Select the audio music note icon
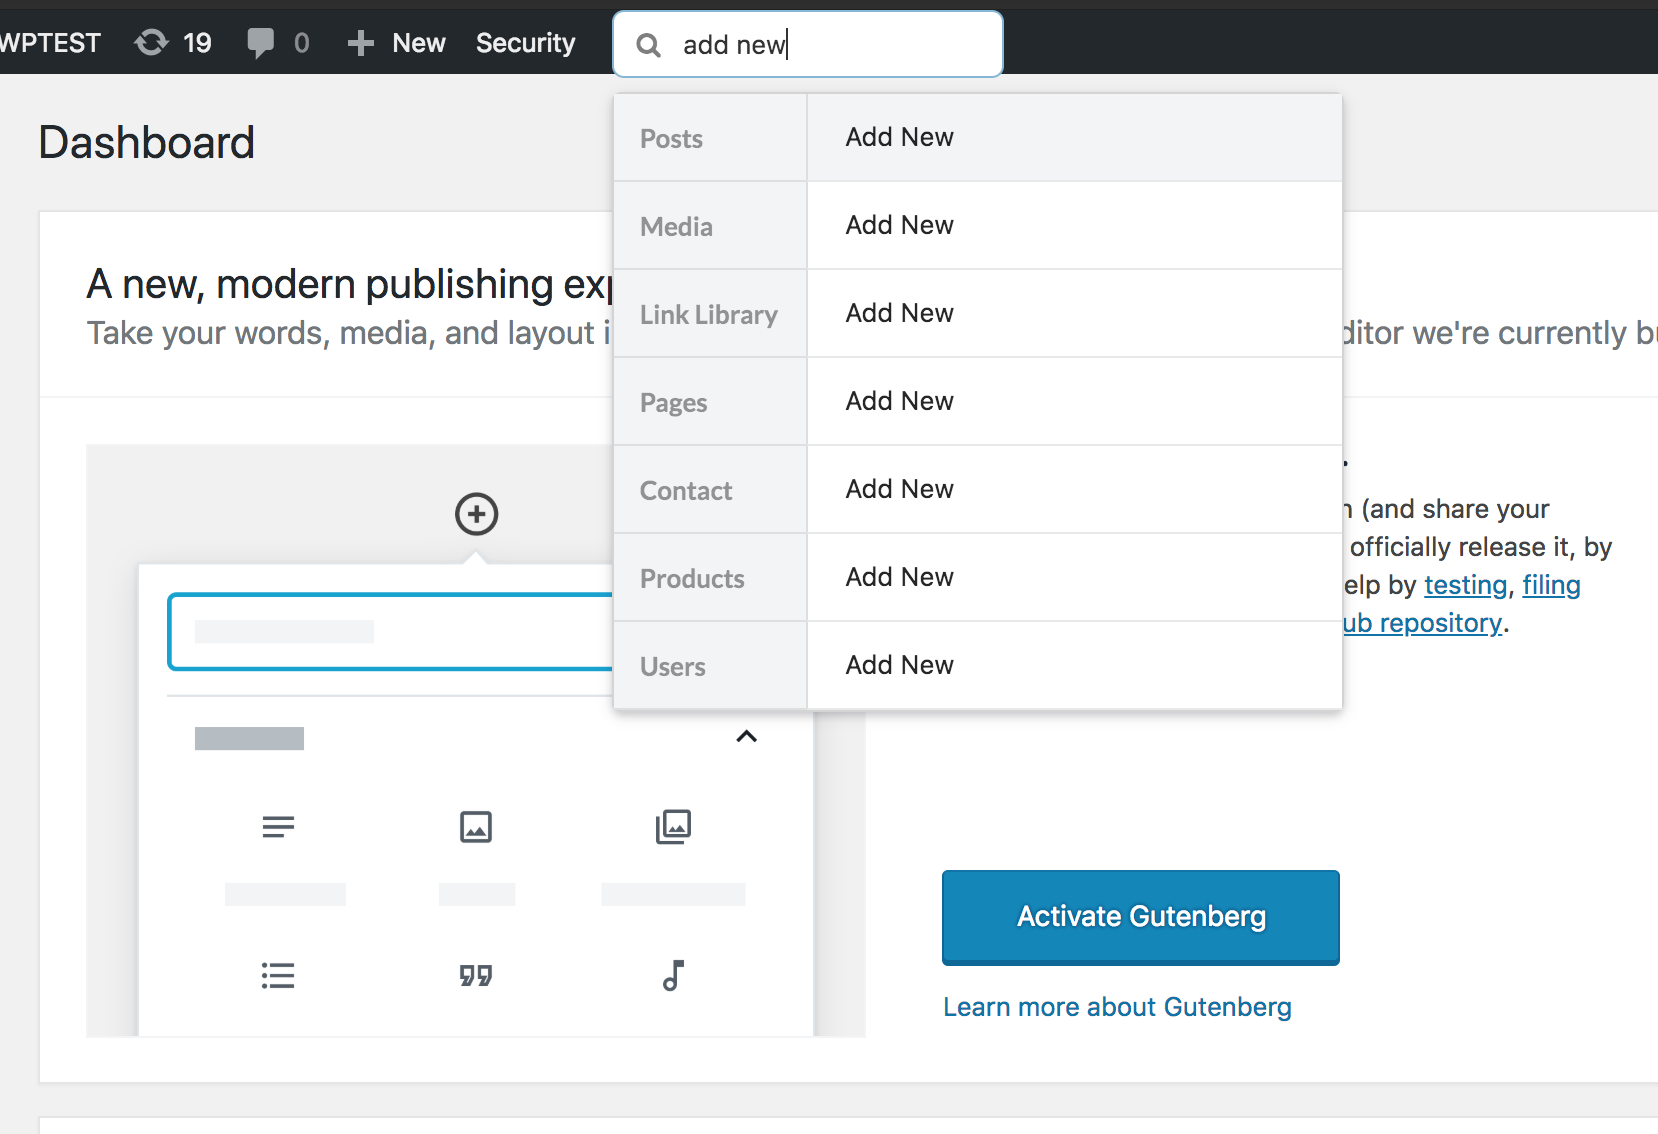 click(x=673, y=975)
